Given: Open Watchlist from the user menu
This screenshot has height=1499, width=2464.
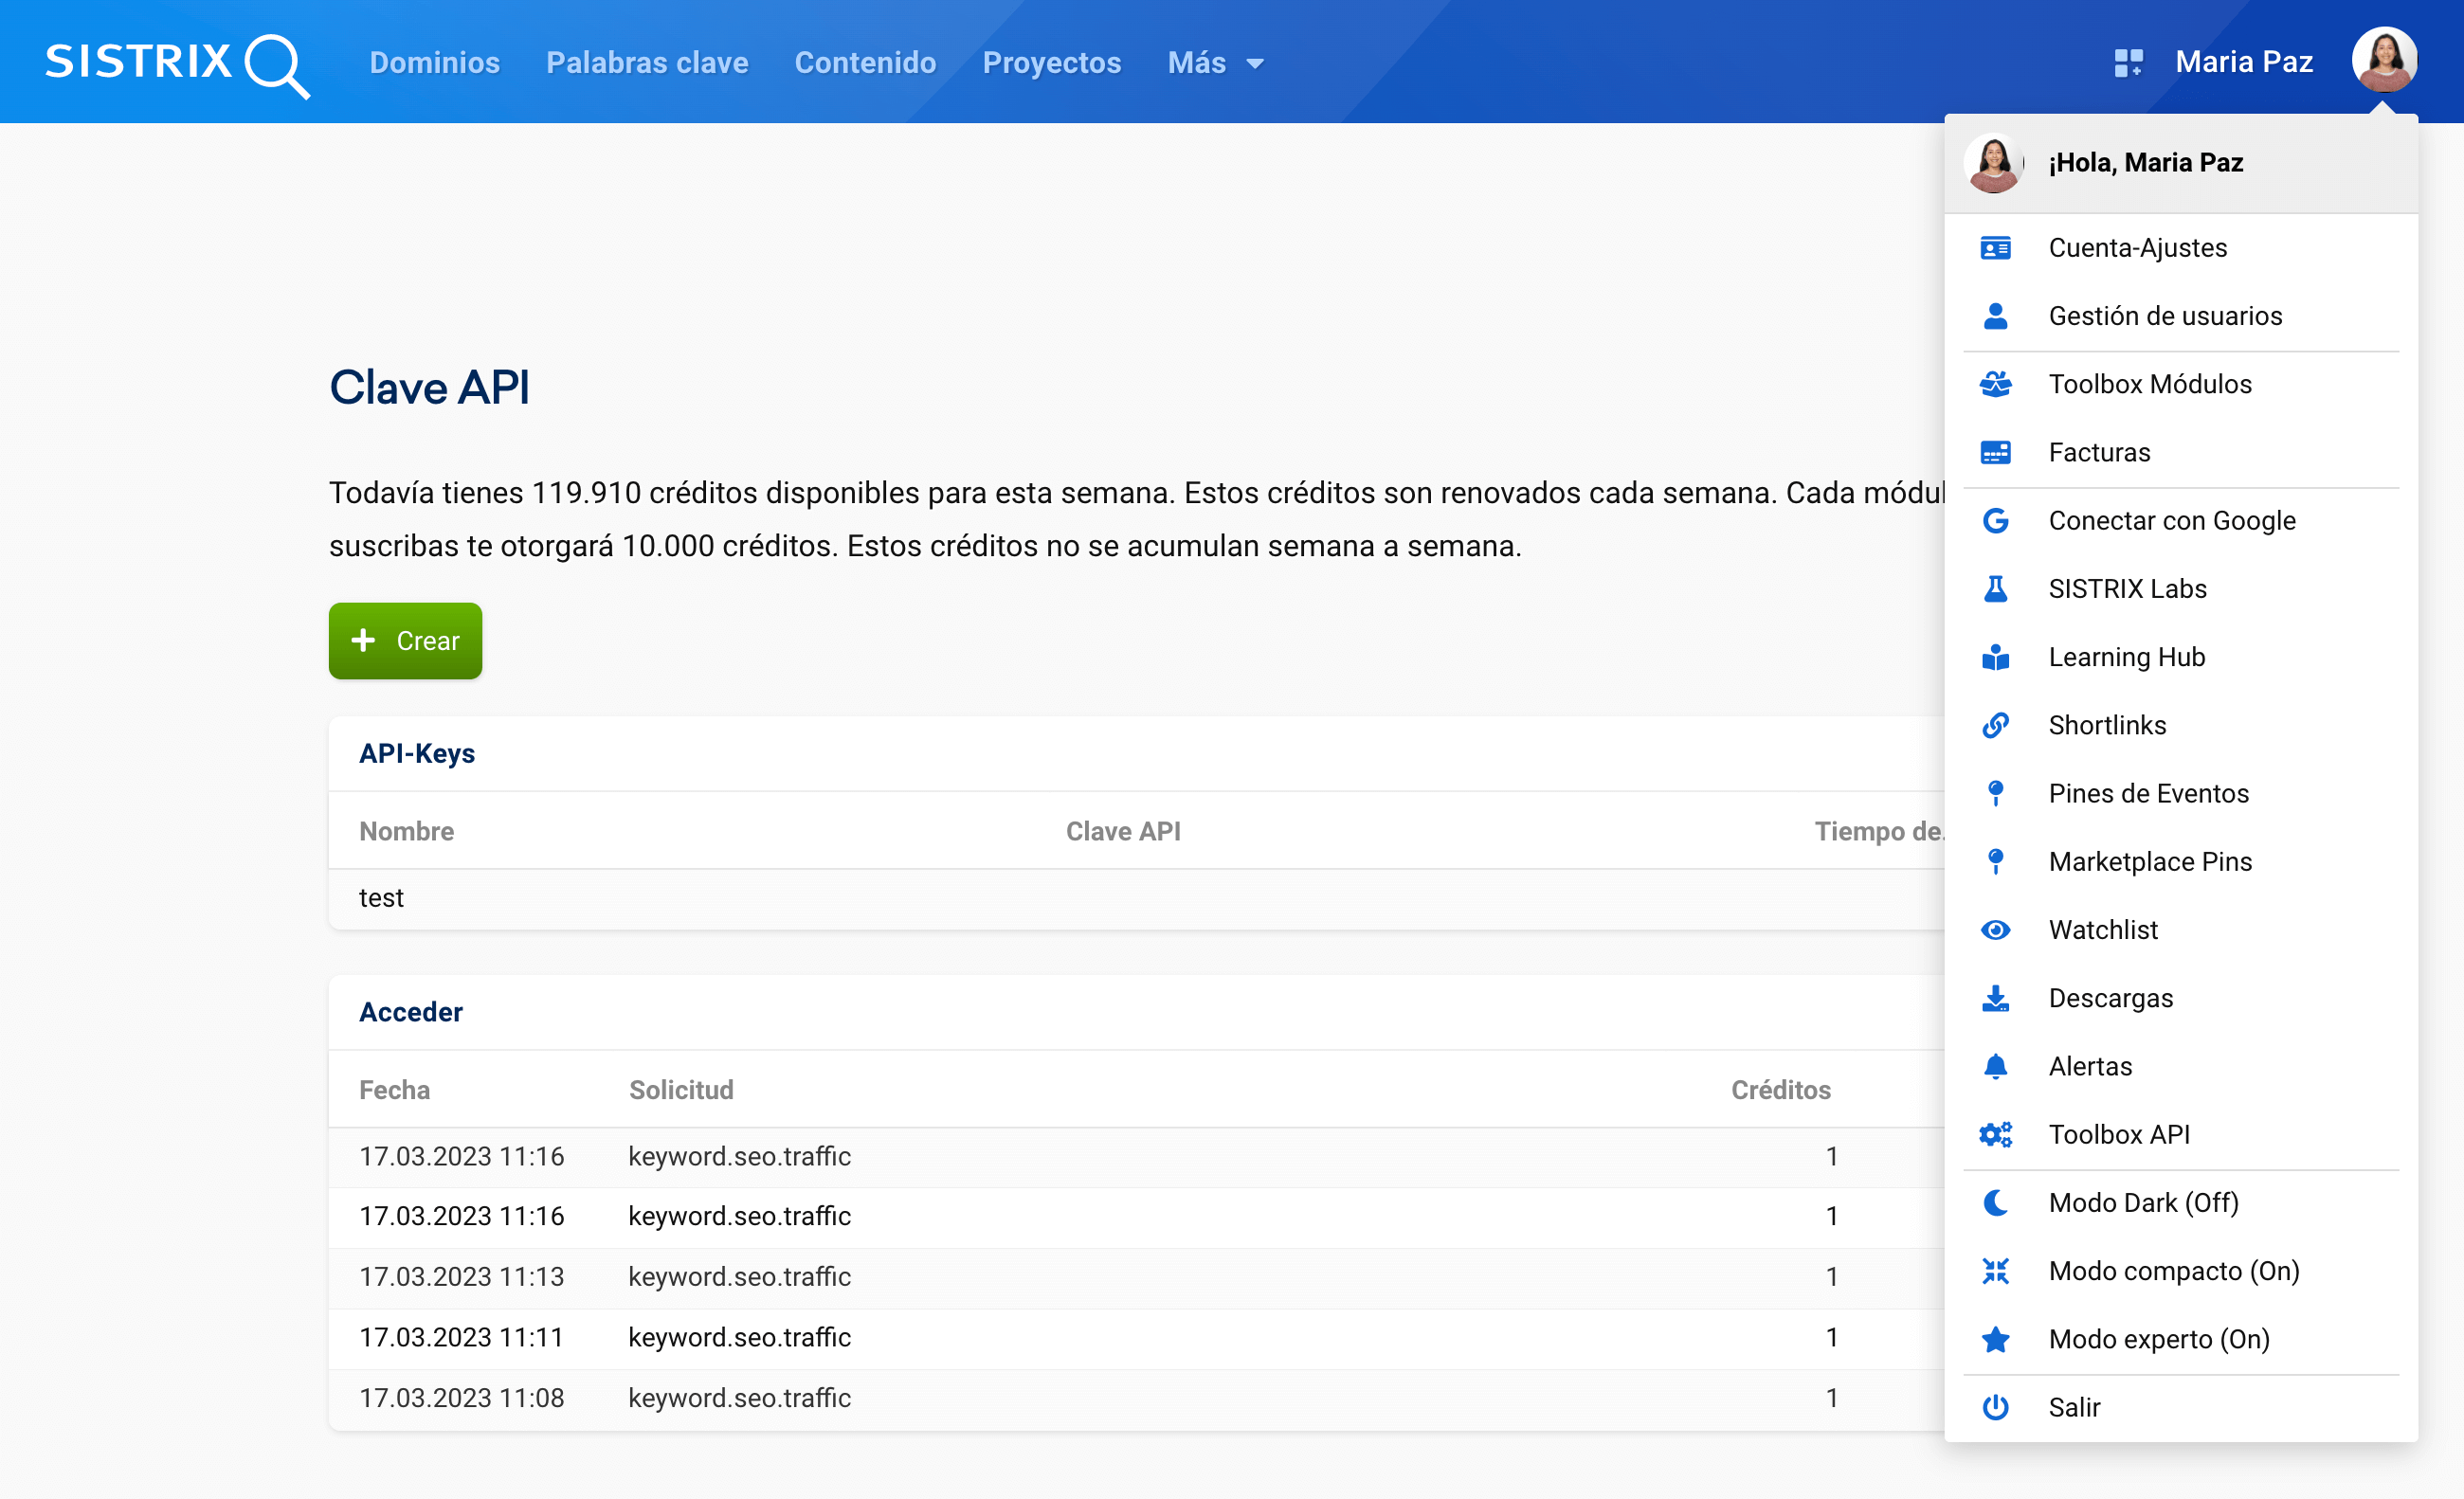Looking at the screenshot, I should (2102, 930).
